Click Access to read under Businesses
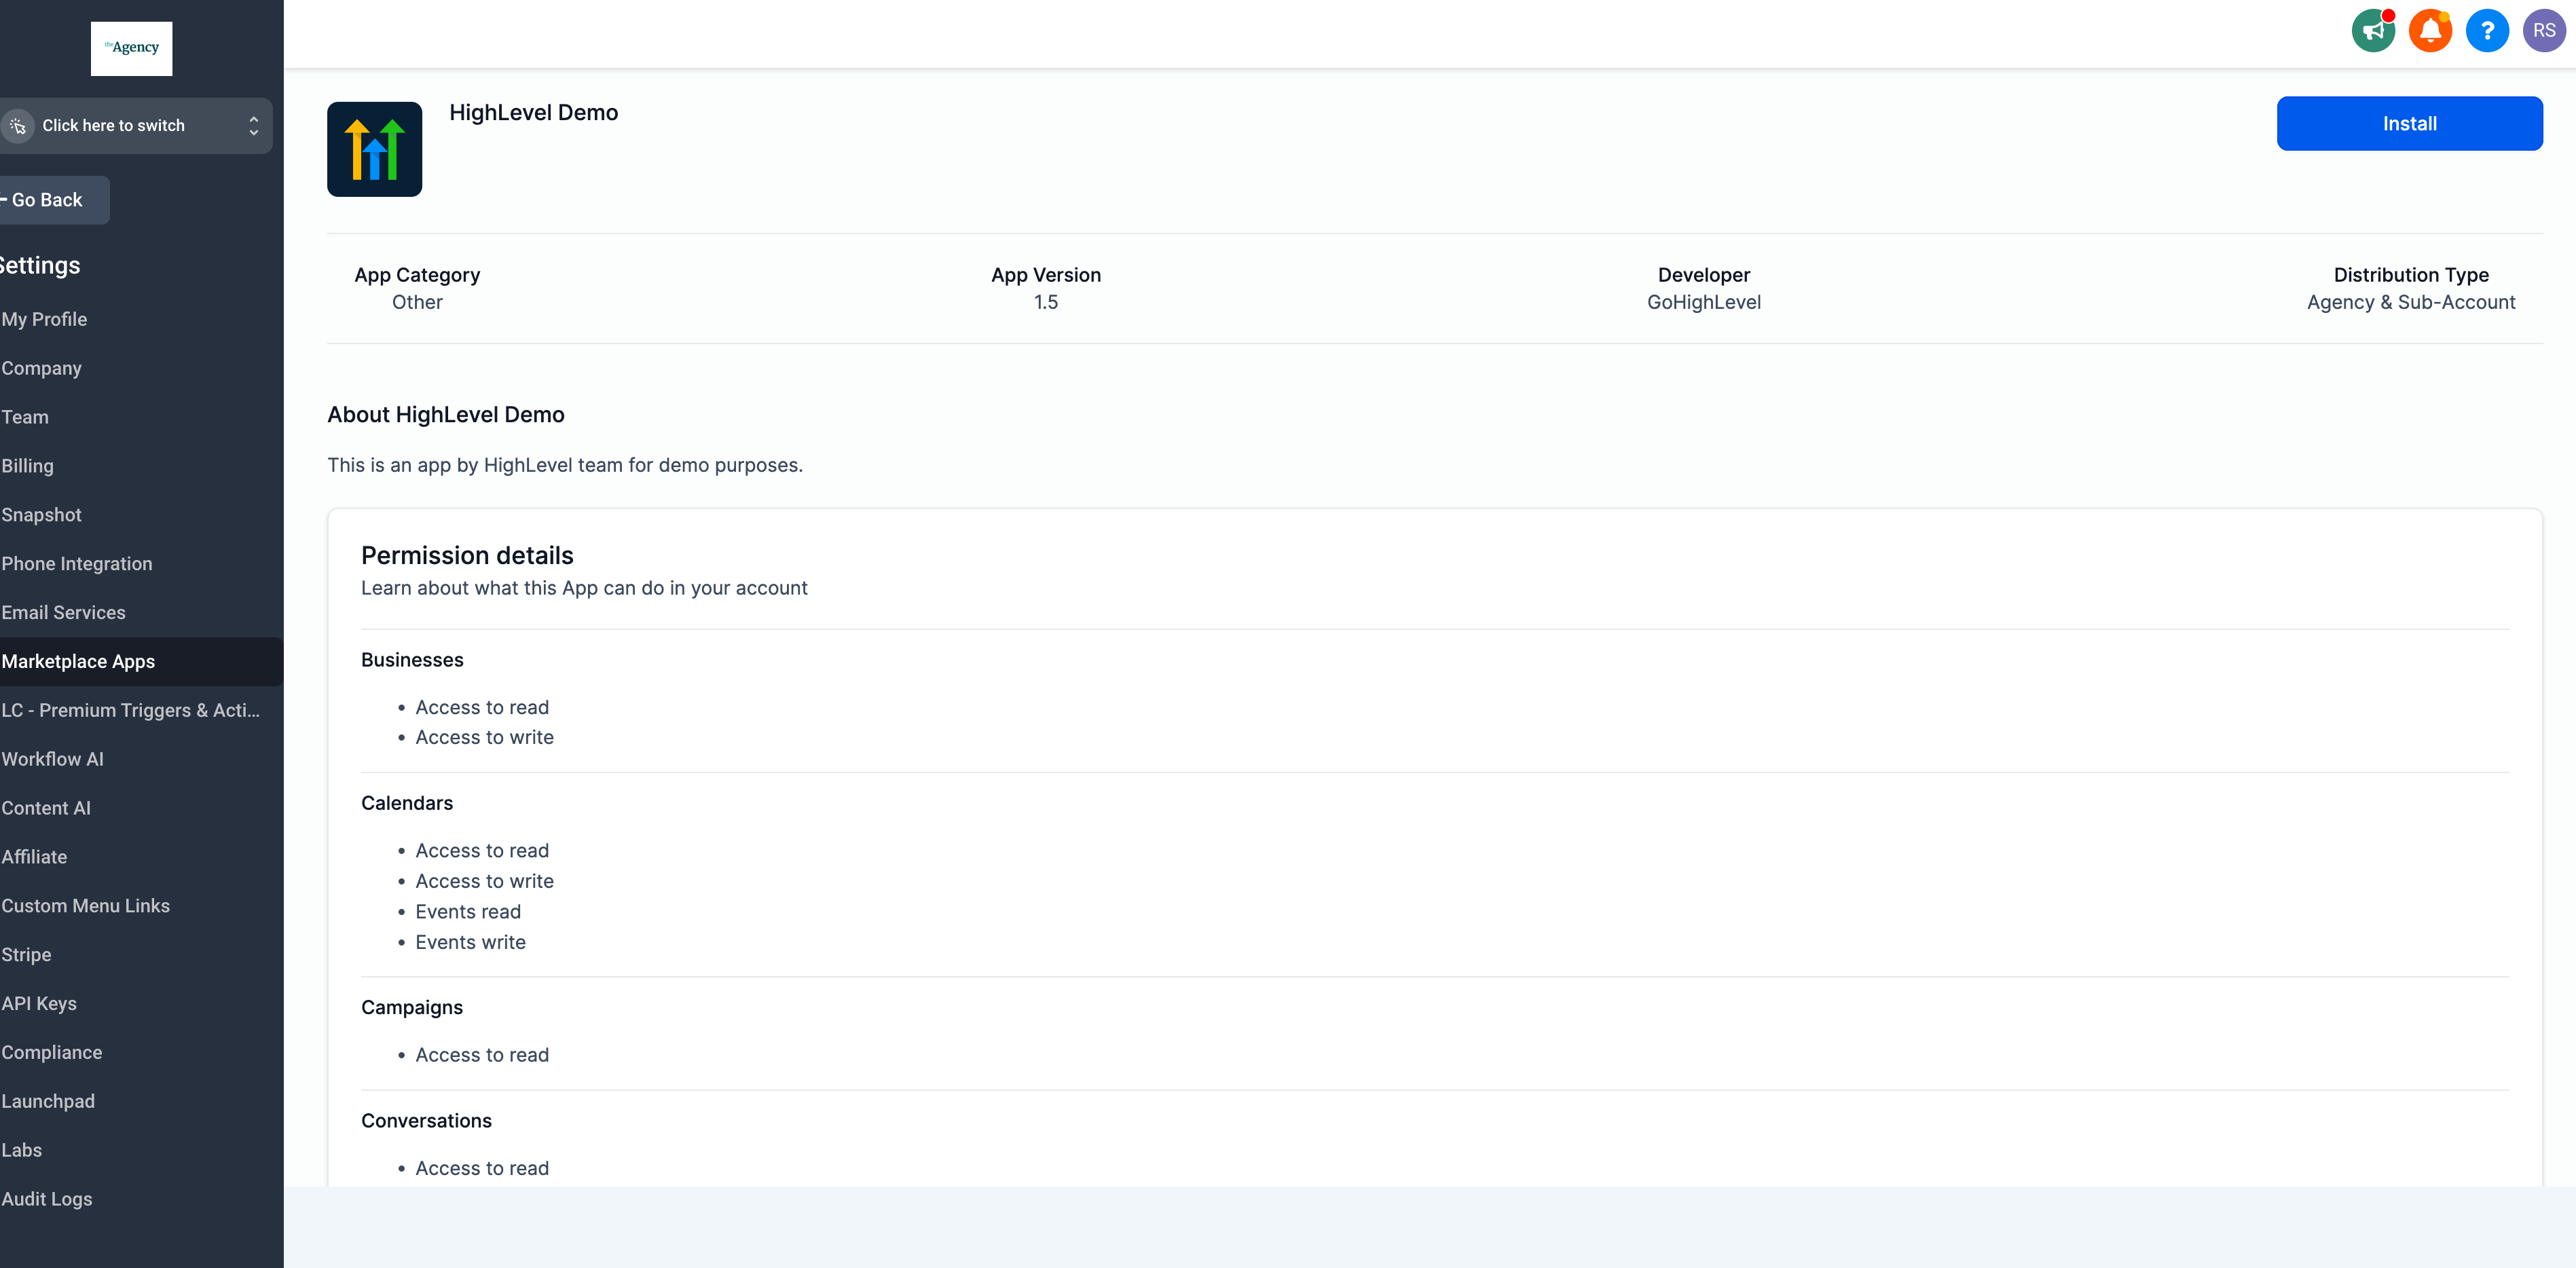2576x1268 pixels. pyautogui.click(x=482, y=708)
